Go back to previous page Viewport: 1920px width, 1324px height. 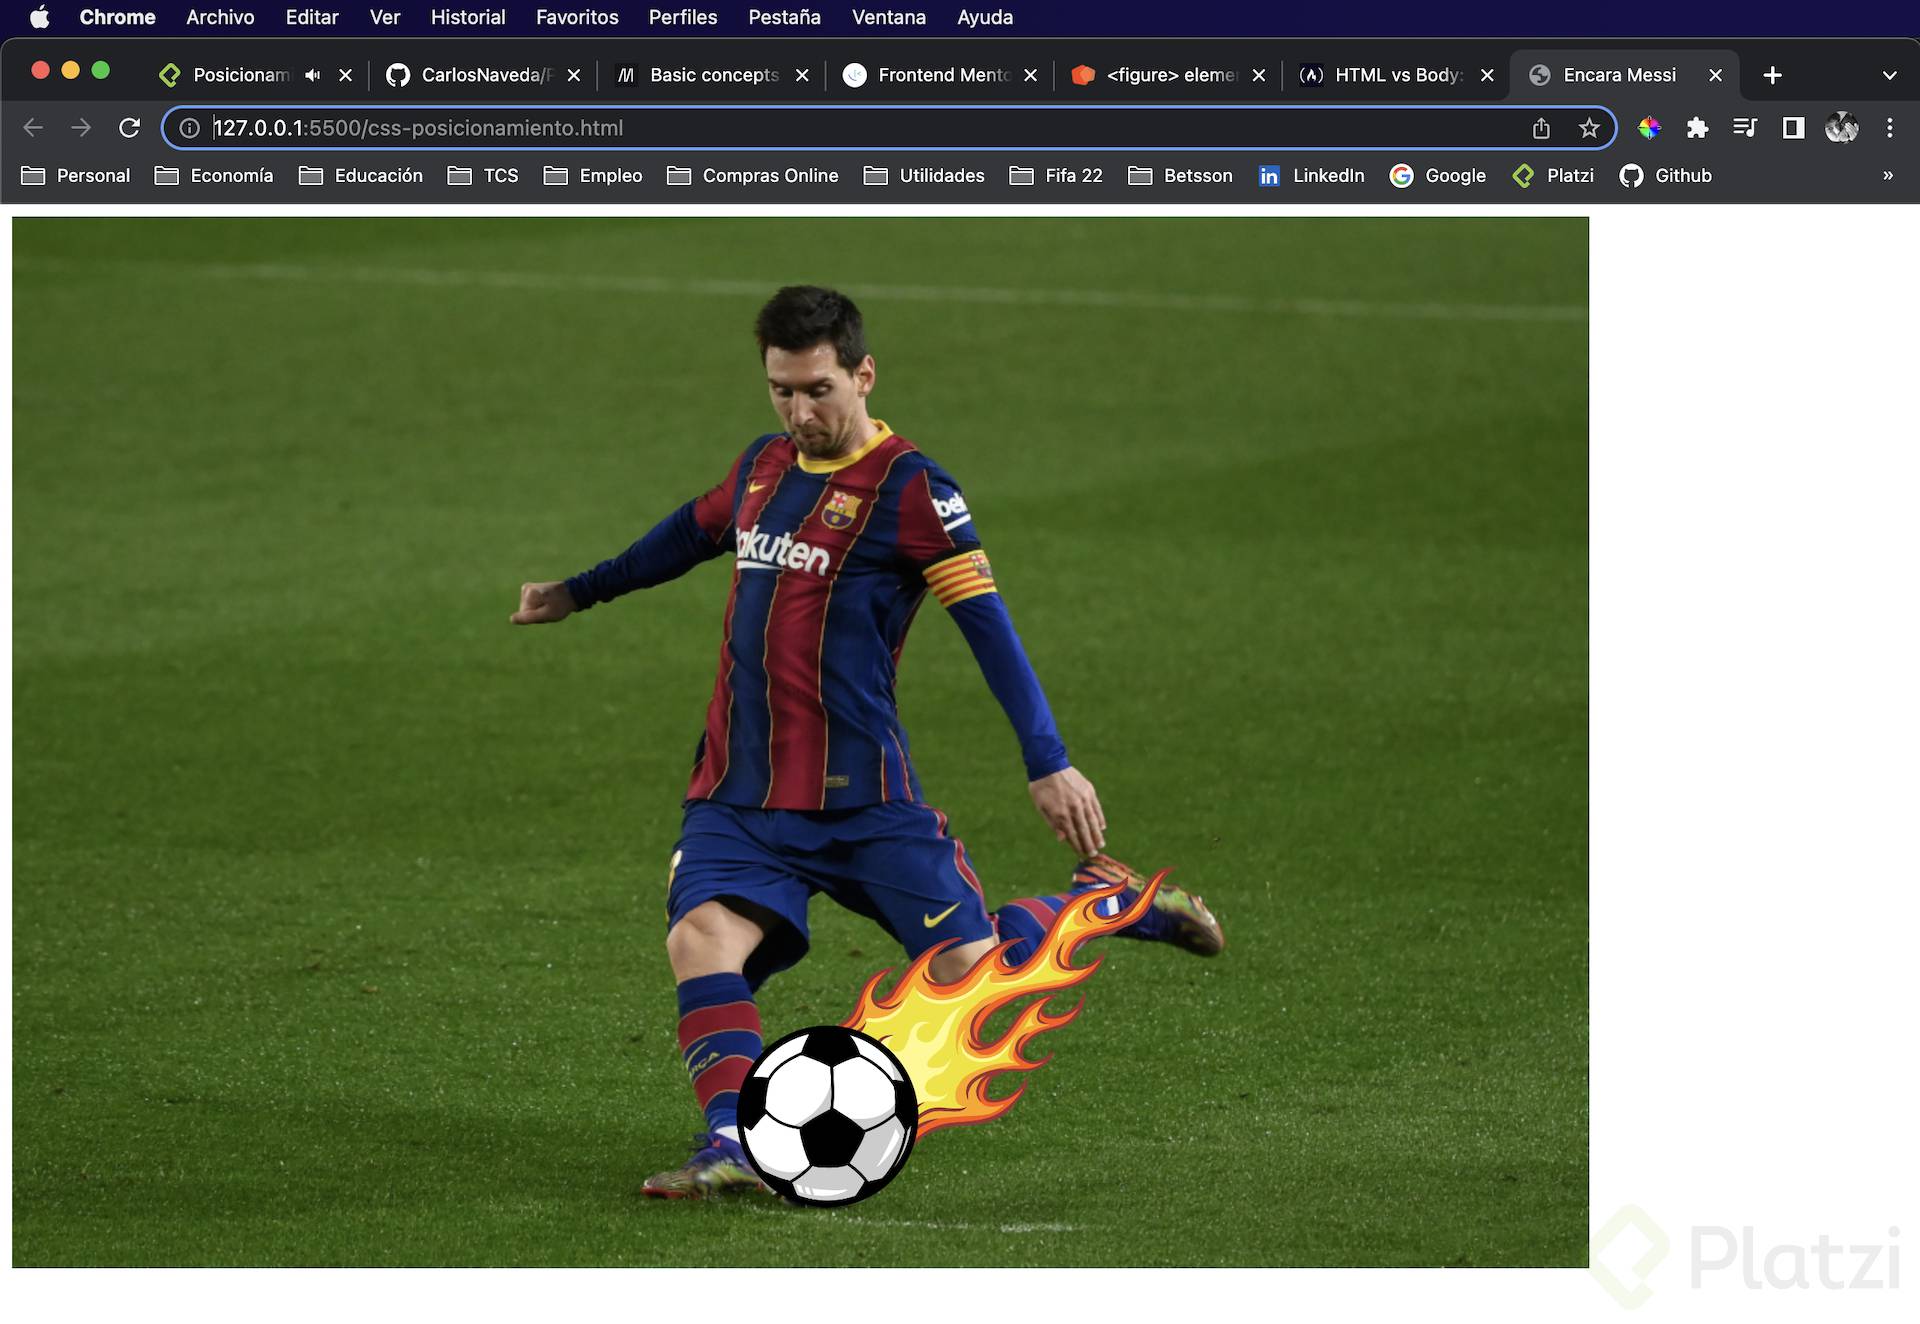(x=33, y=128)
